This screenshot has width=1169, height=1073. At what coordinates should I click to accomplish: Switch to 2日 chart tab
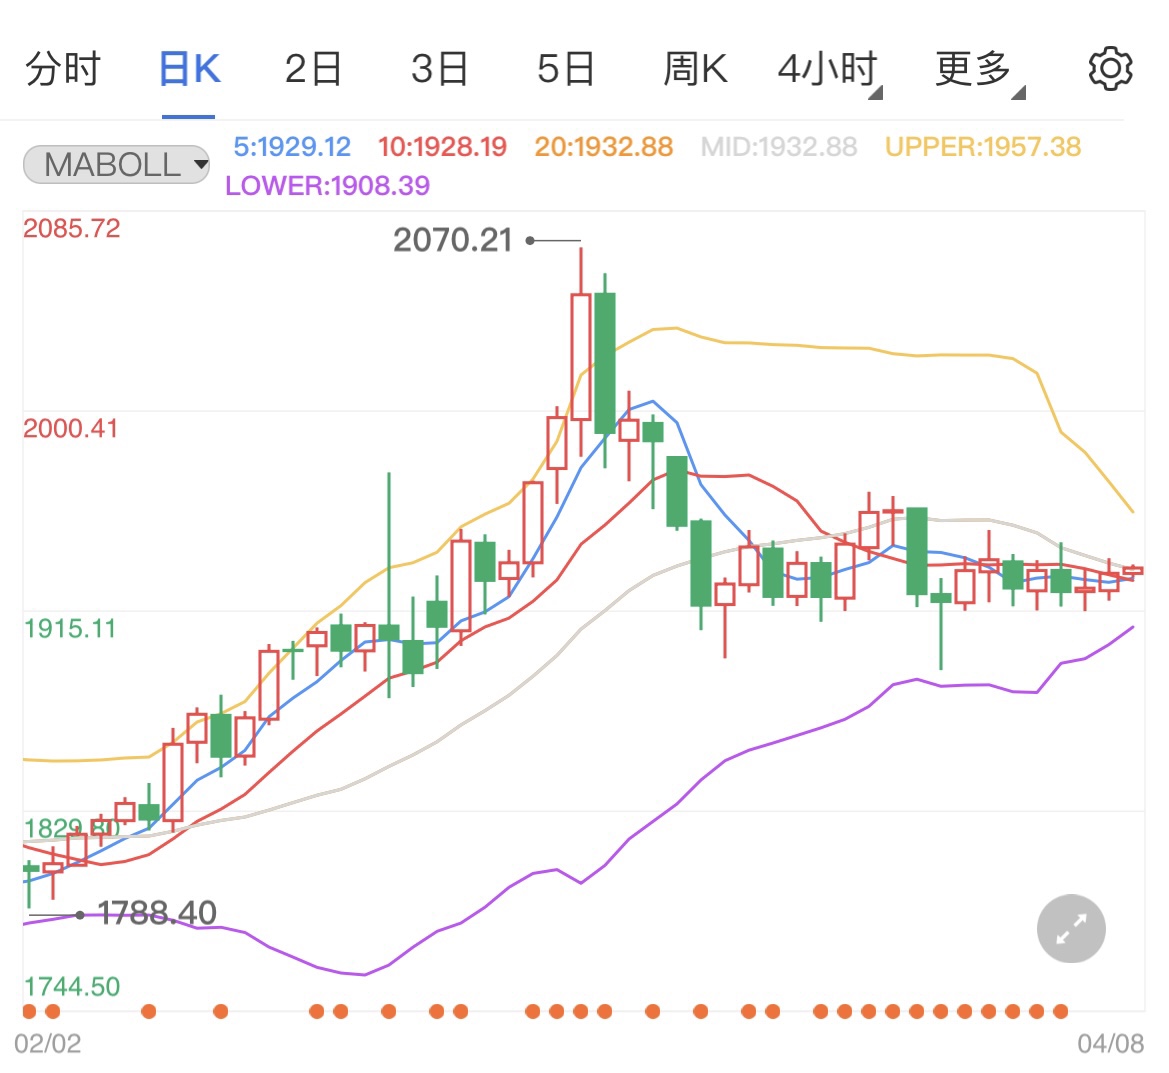point(313,69)
